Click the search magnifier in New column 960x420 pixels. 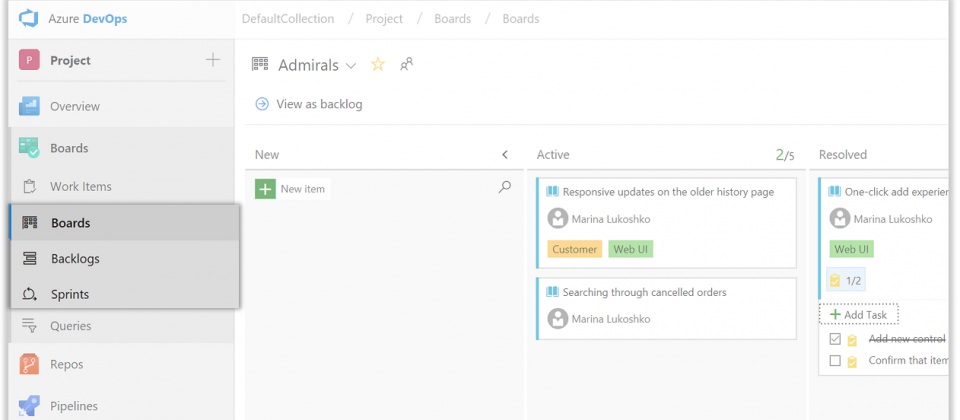tap(504, 187)
